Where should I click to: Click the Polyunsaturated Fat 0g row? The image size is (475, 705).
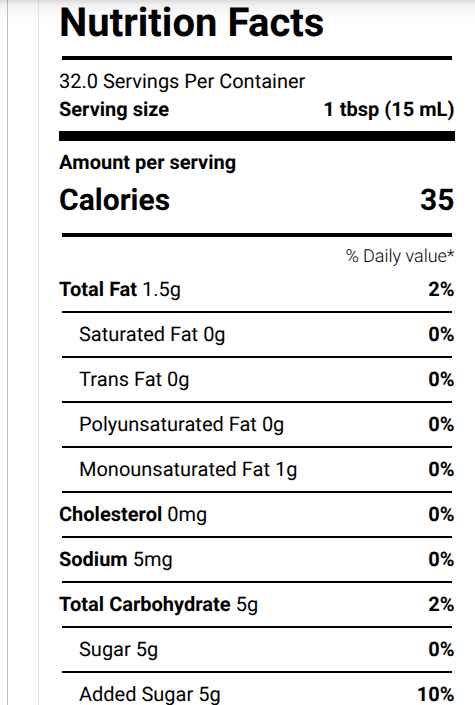tap(257, 424)
